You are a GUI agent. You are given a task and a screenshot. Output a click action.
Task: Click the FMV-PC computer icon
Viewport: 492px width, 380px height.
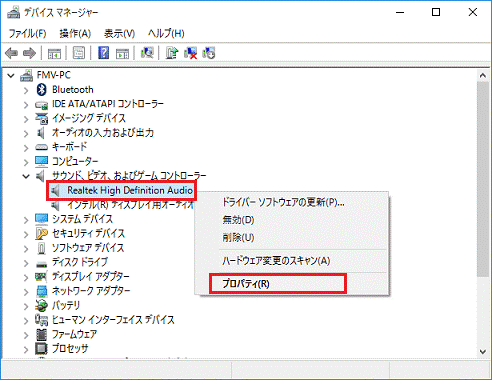(x=27, y=75)
